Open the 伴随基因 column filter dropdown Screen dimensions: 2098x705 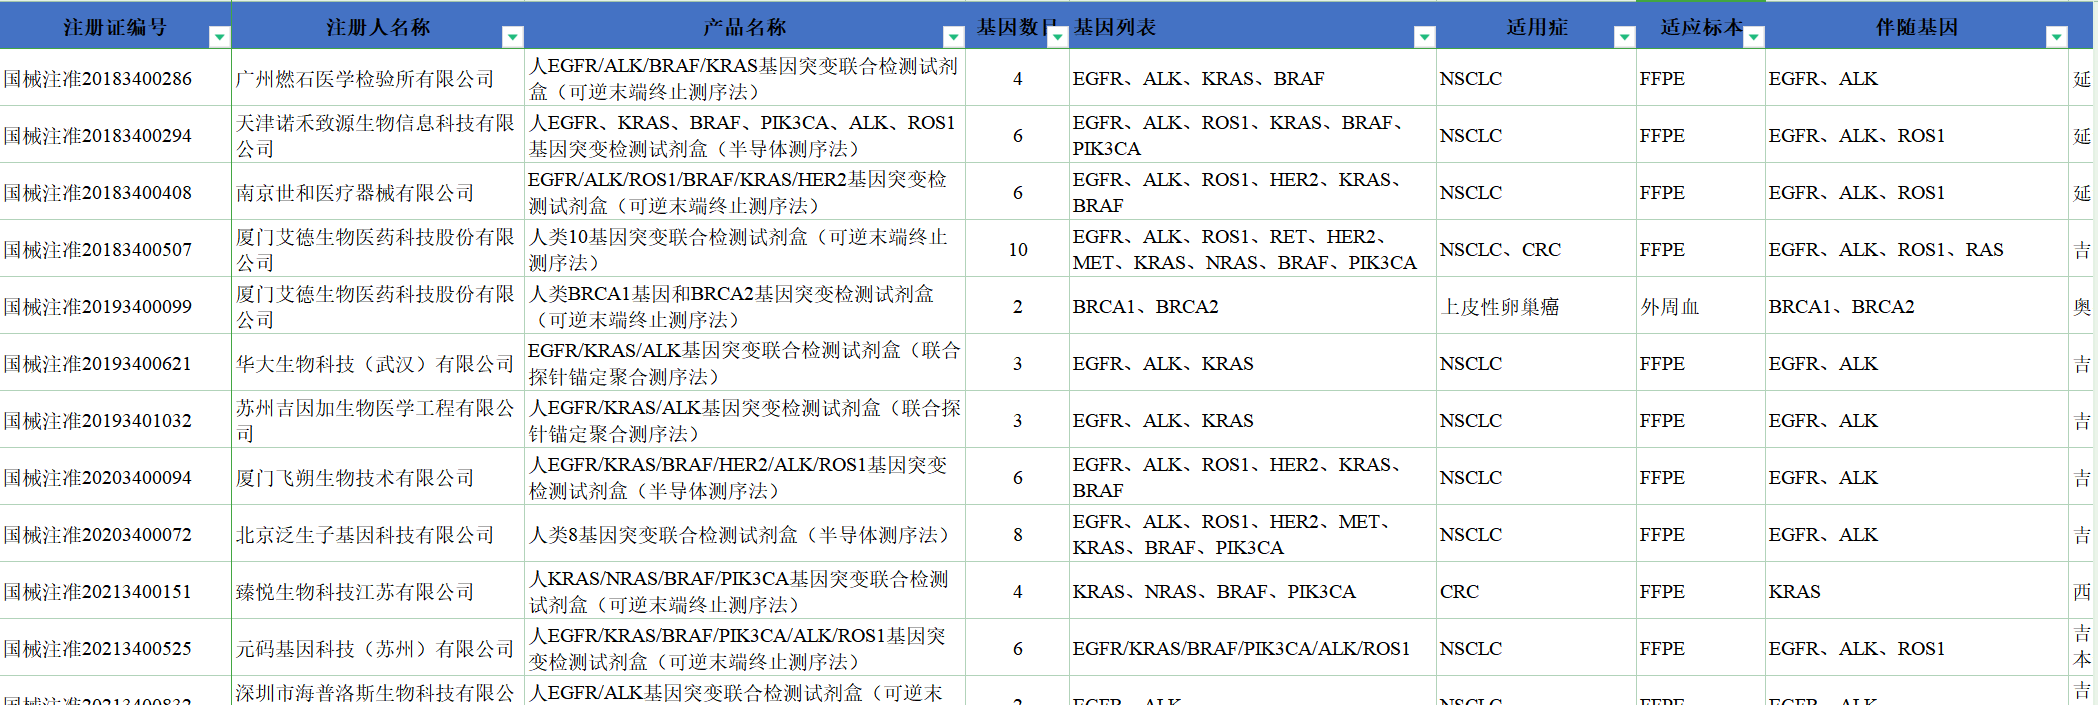[x=2056, y=38]
